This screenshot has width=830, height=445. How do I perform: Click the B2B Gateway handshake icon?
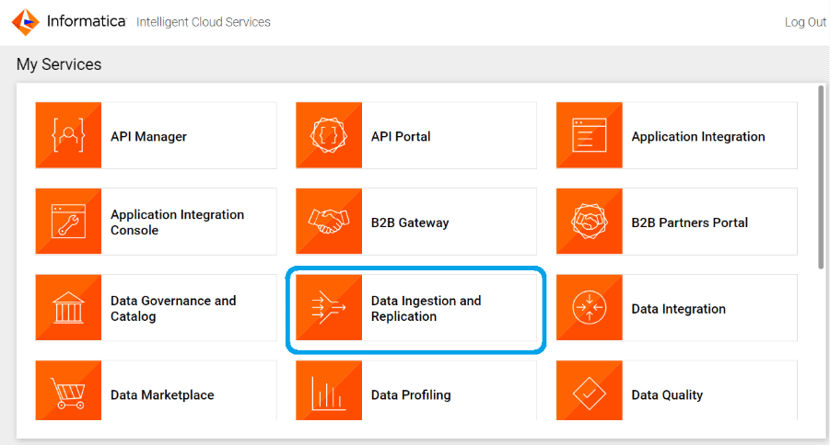pyautogui.click(x=329, y=221)
